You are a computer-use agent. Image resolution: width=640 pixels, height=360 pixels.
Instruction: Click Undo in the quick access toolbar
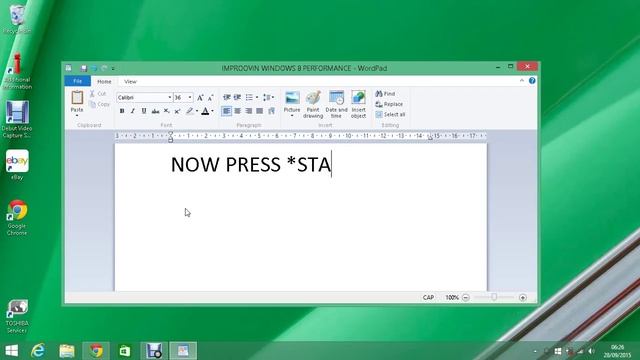click(94, 68)
